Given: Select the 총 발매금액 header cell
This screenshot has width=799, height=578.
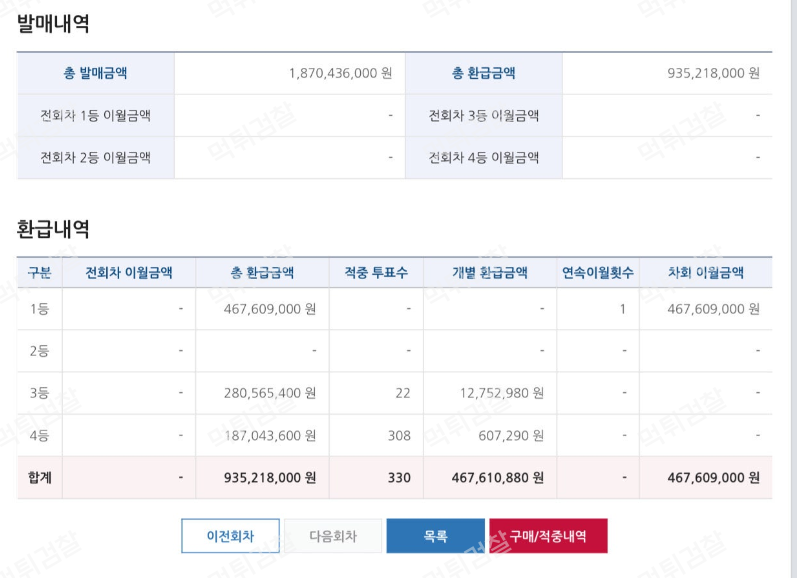Looking at the screenshot, I should [95, 73].
